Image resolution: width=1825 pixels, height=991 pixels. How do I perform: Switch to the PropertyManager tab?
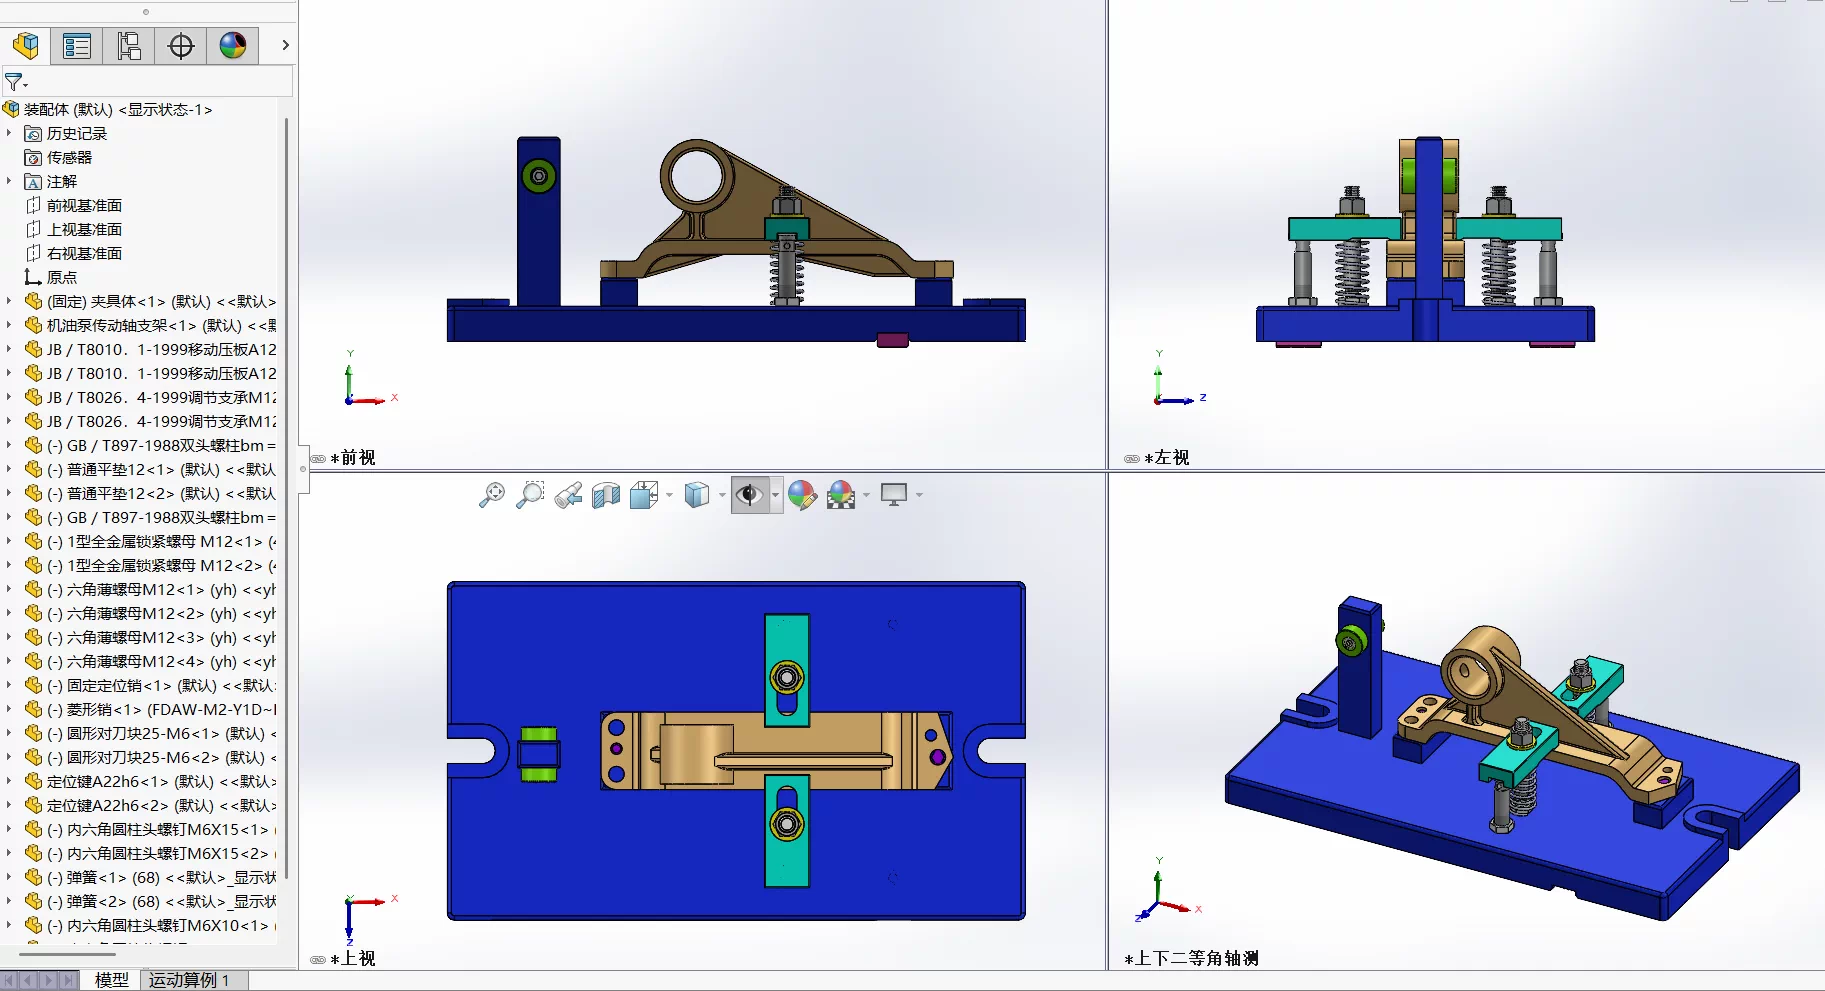[x=77, y=45]
